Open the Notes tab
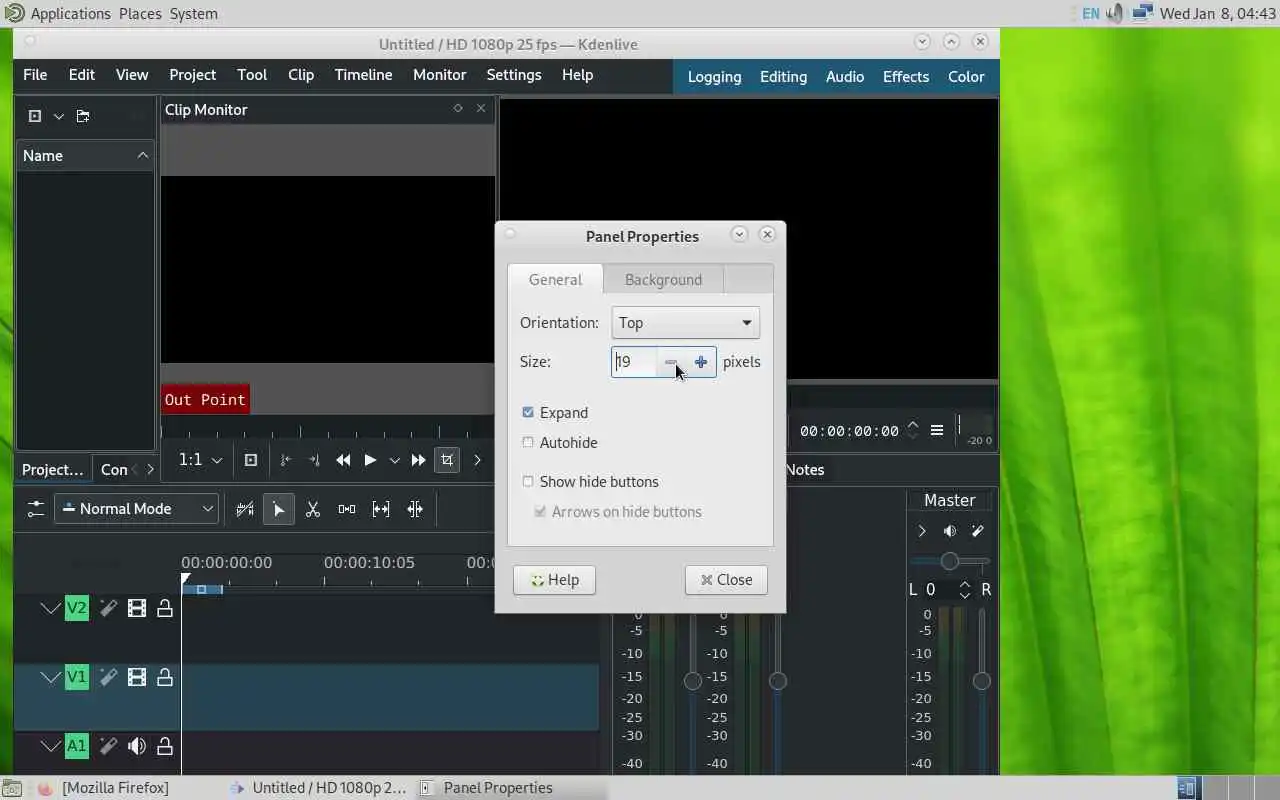Image resolution: width=1280 pixels, height=800 pixels. 805,469
